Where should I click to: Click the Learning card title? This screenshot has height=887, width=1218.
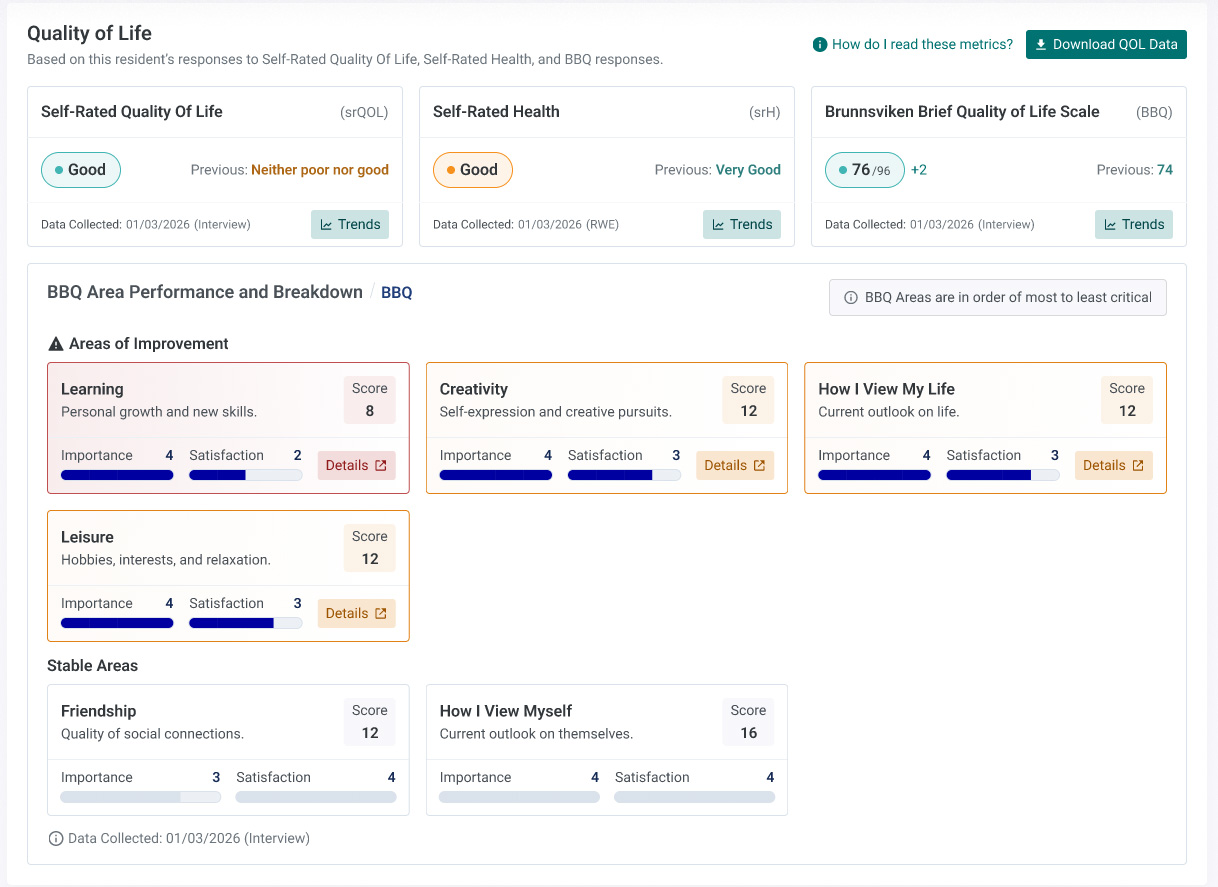(92, 389)
